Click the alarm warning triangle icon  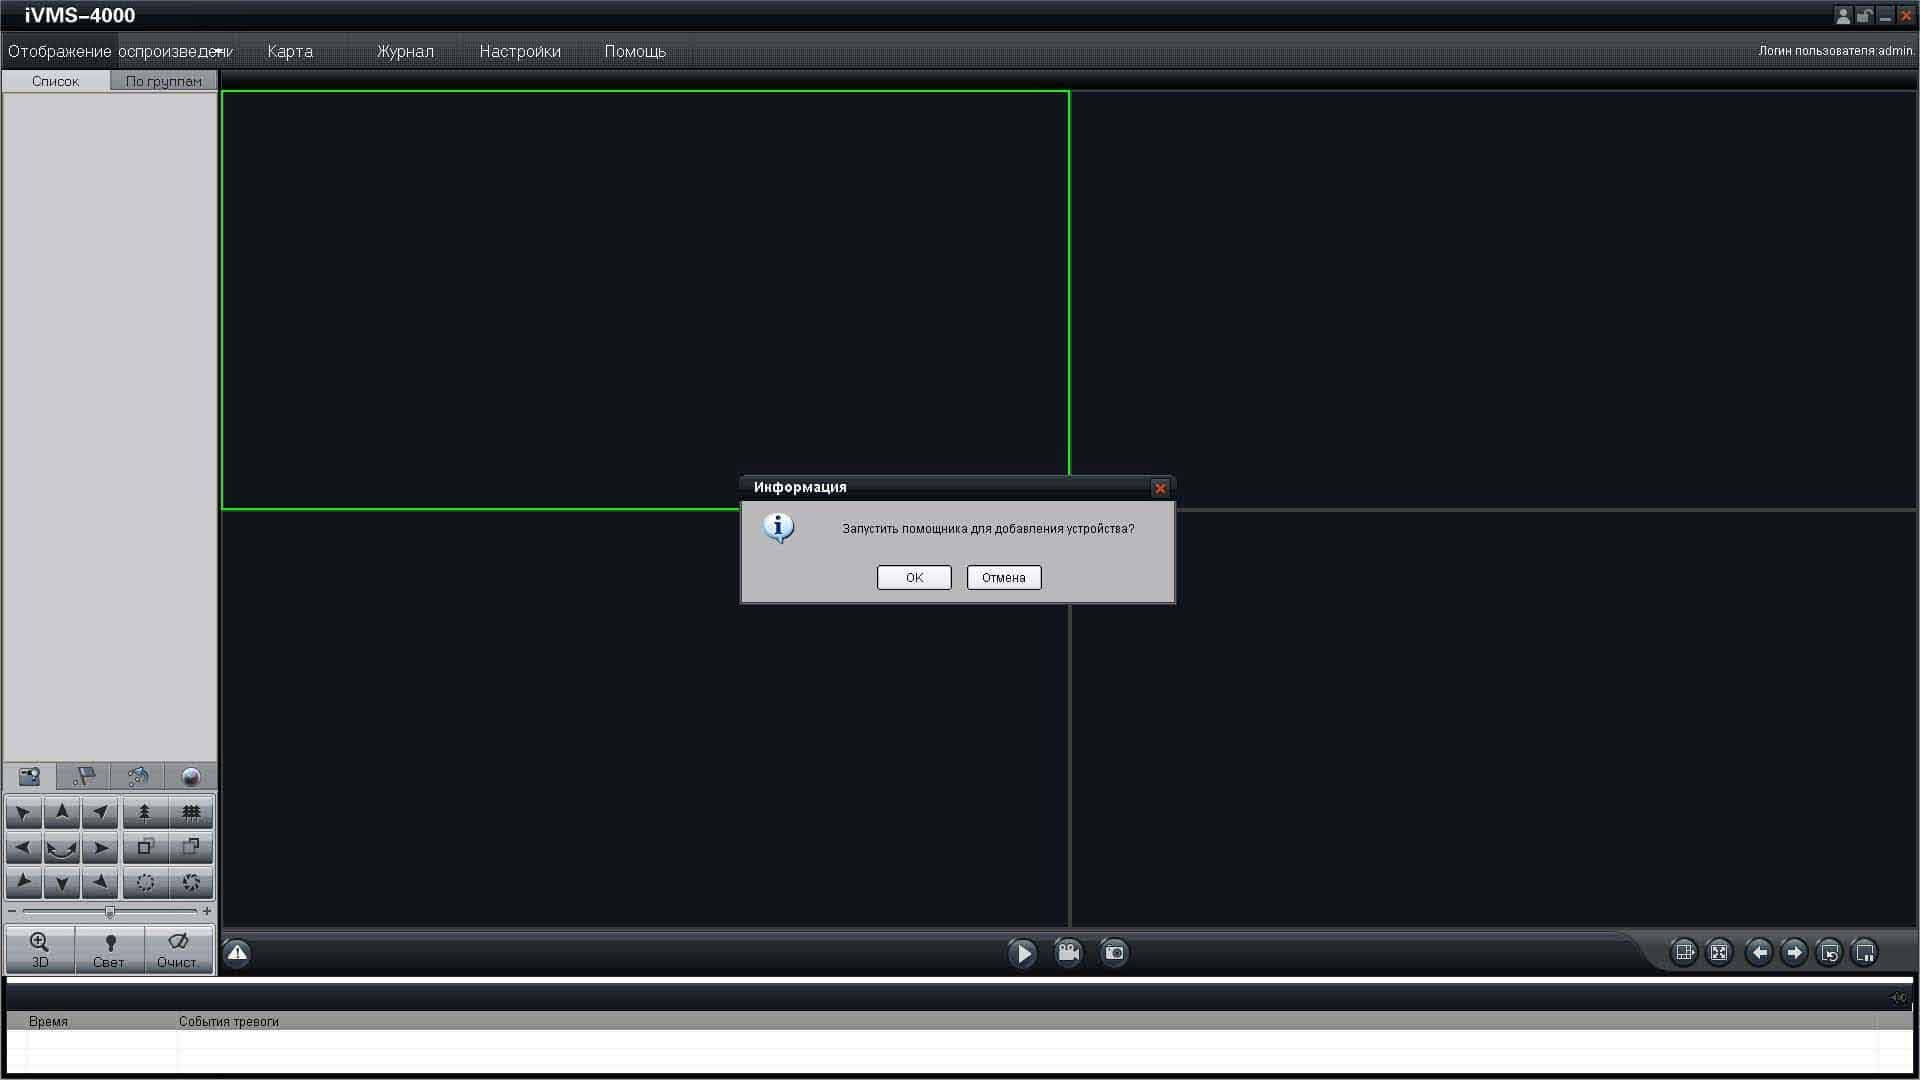237,953
